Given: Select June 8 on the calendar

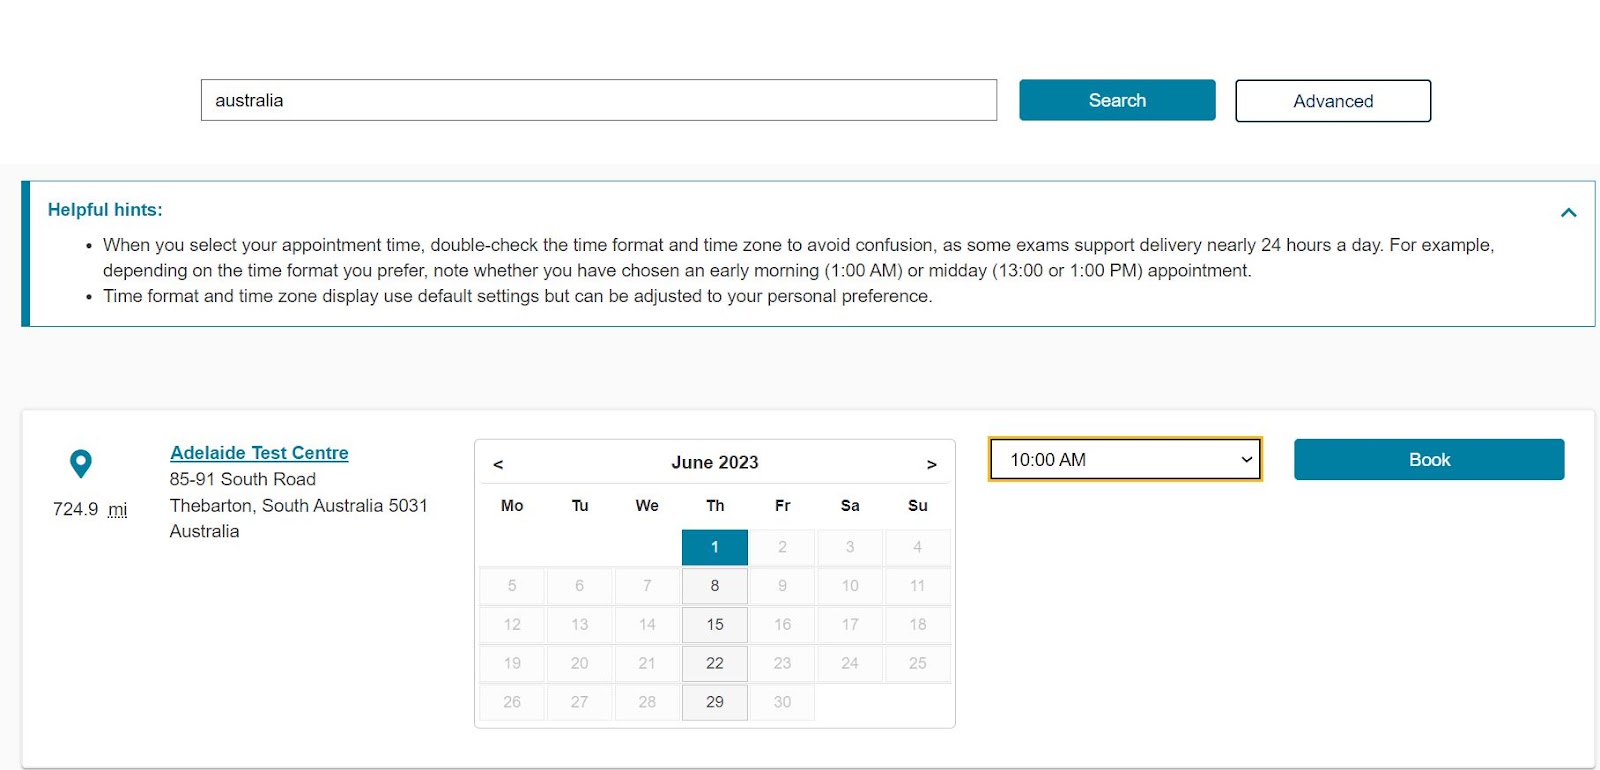Looking at the screenshot, I should pyautogui.click(x=715, y=586).
